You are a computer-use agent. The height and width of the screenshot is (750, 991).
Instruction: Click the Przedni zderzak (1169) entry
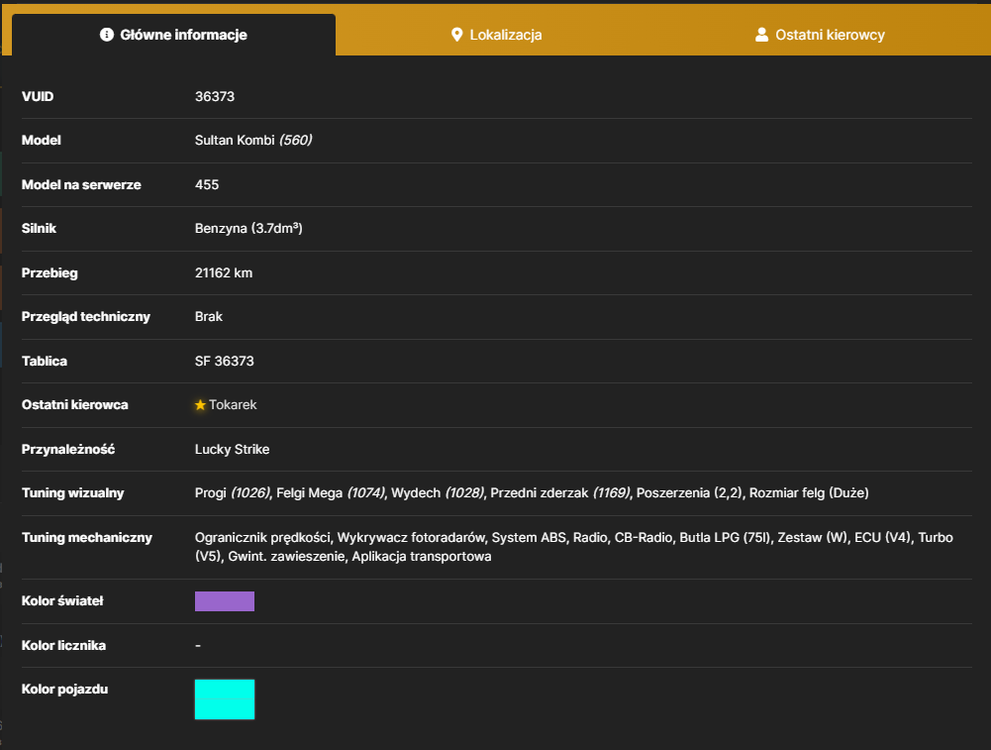point(561,493)
